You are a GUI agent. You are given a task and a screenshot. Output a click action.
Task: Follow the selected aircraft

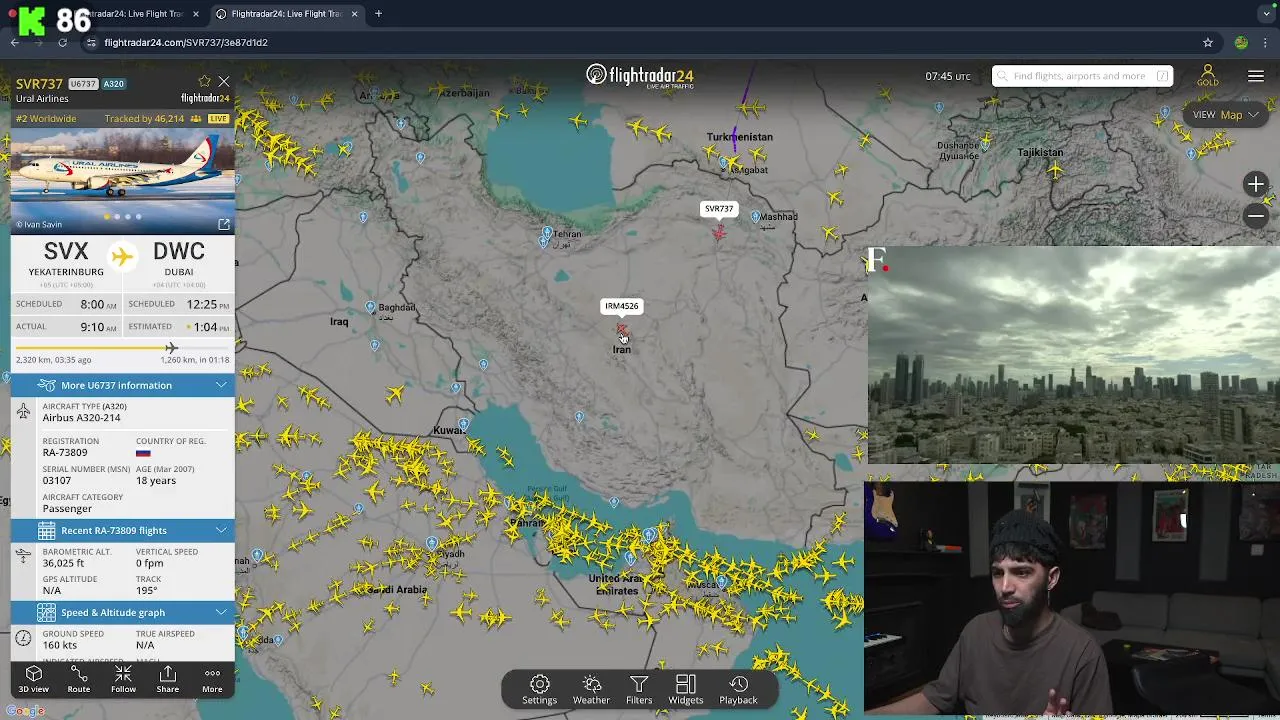123,679
